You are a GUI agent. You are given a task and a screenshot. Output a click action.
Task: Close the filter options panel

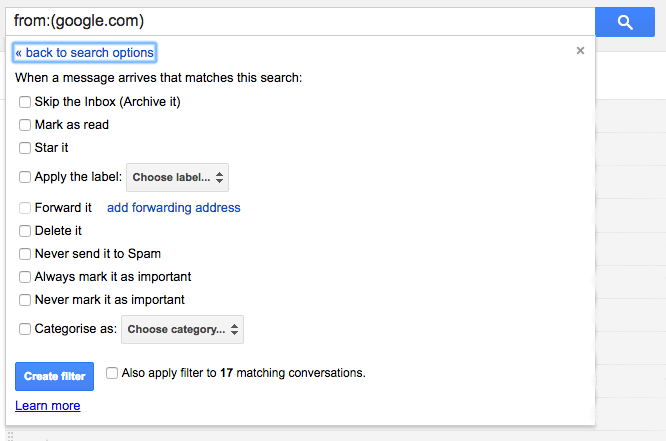[x=580, y=51]
